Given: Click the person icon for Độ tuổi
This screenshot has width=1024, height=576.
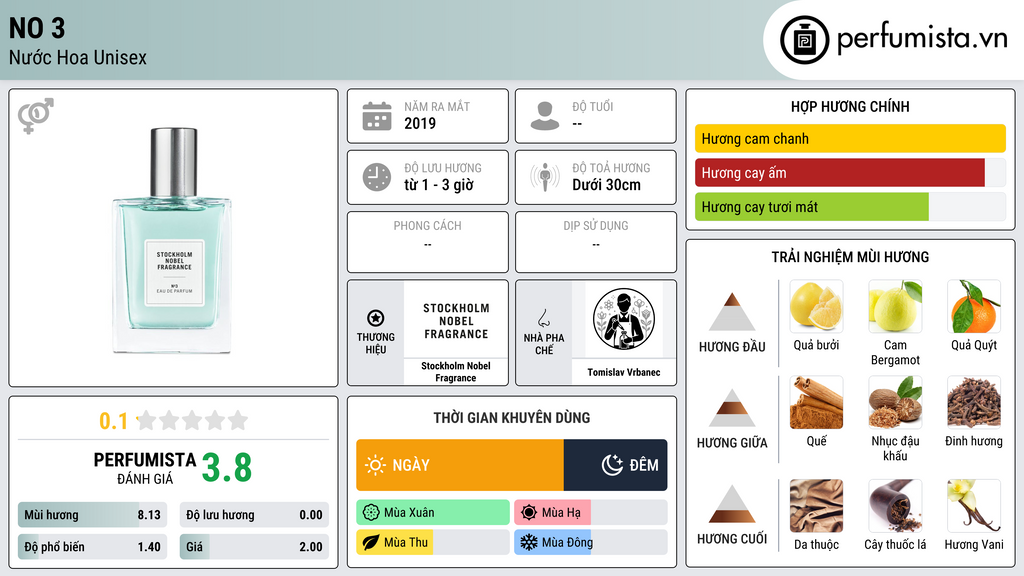Looking at the screenshot, I should pos(545,116).
